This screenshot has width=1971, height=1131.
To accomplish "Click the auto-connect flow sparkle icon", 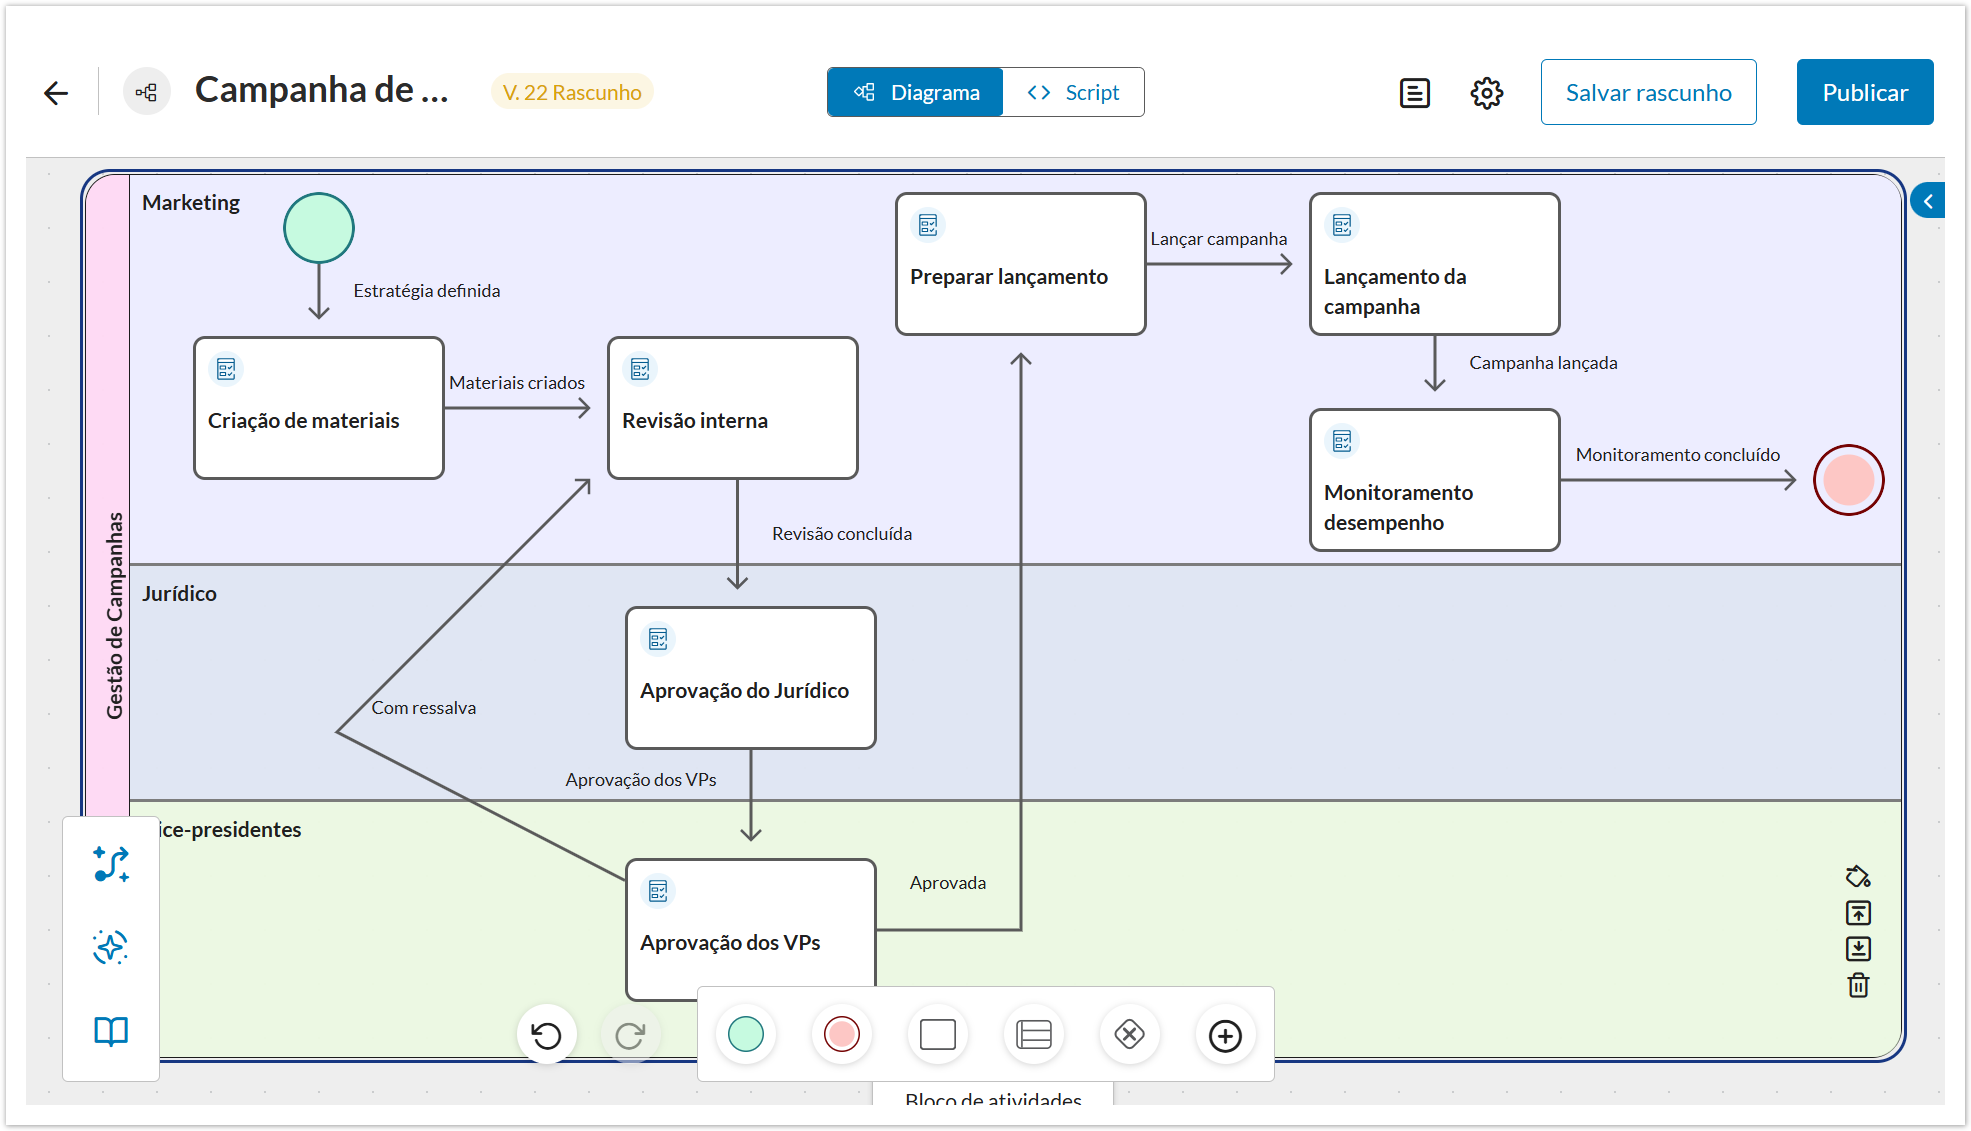I will (110, 864).
